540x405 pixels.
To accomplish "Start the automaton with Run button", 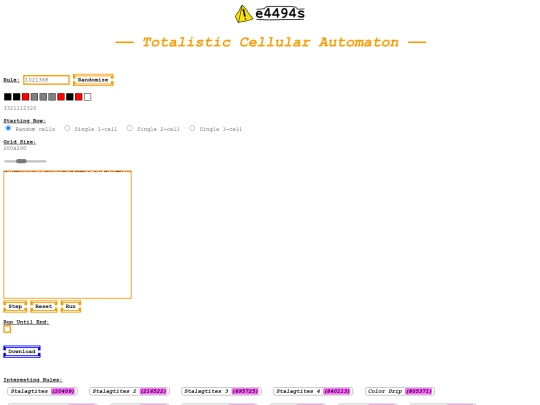I will (71, 307).
